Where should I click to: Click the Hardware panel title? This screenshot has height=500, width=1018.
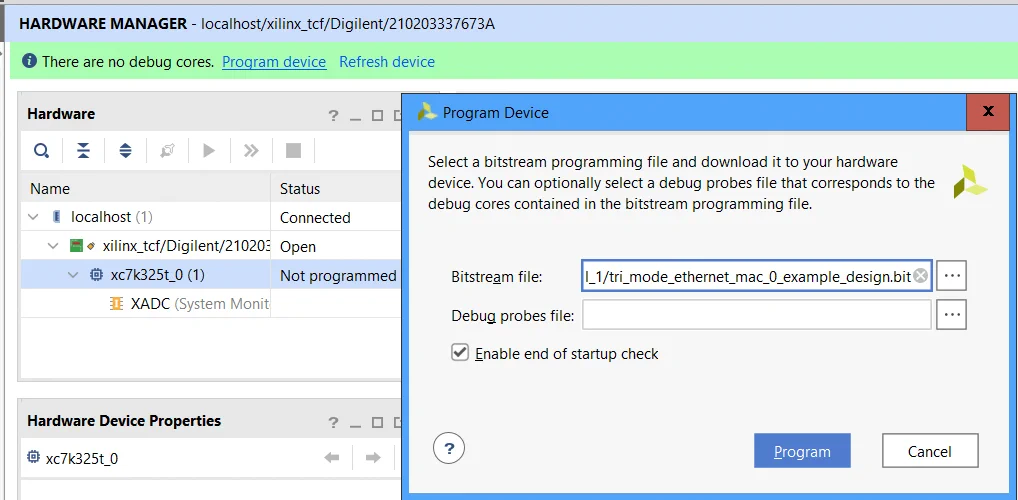[x=61, y=114]
